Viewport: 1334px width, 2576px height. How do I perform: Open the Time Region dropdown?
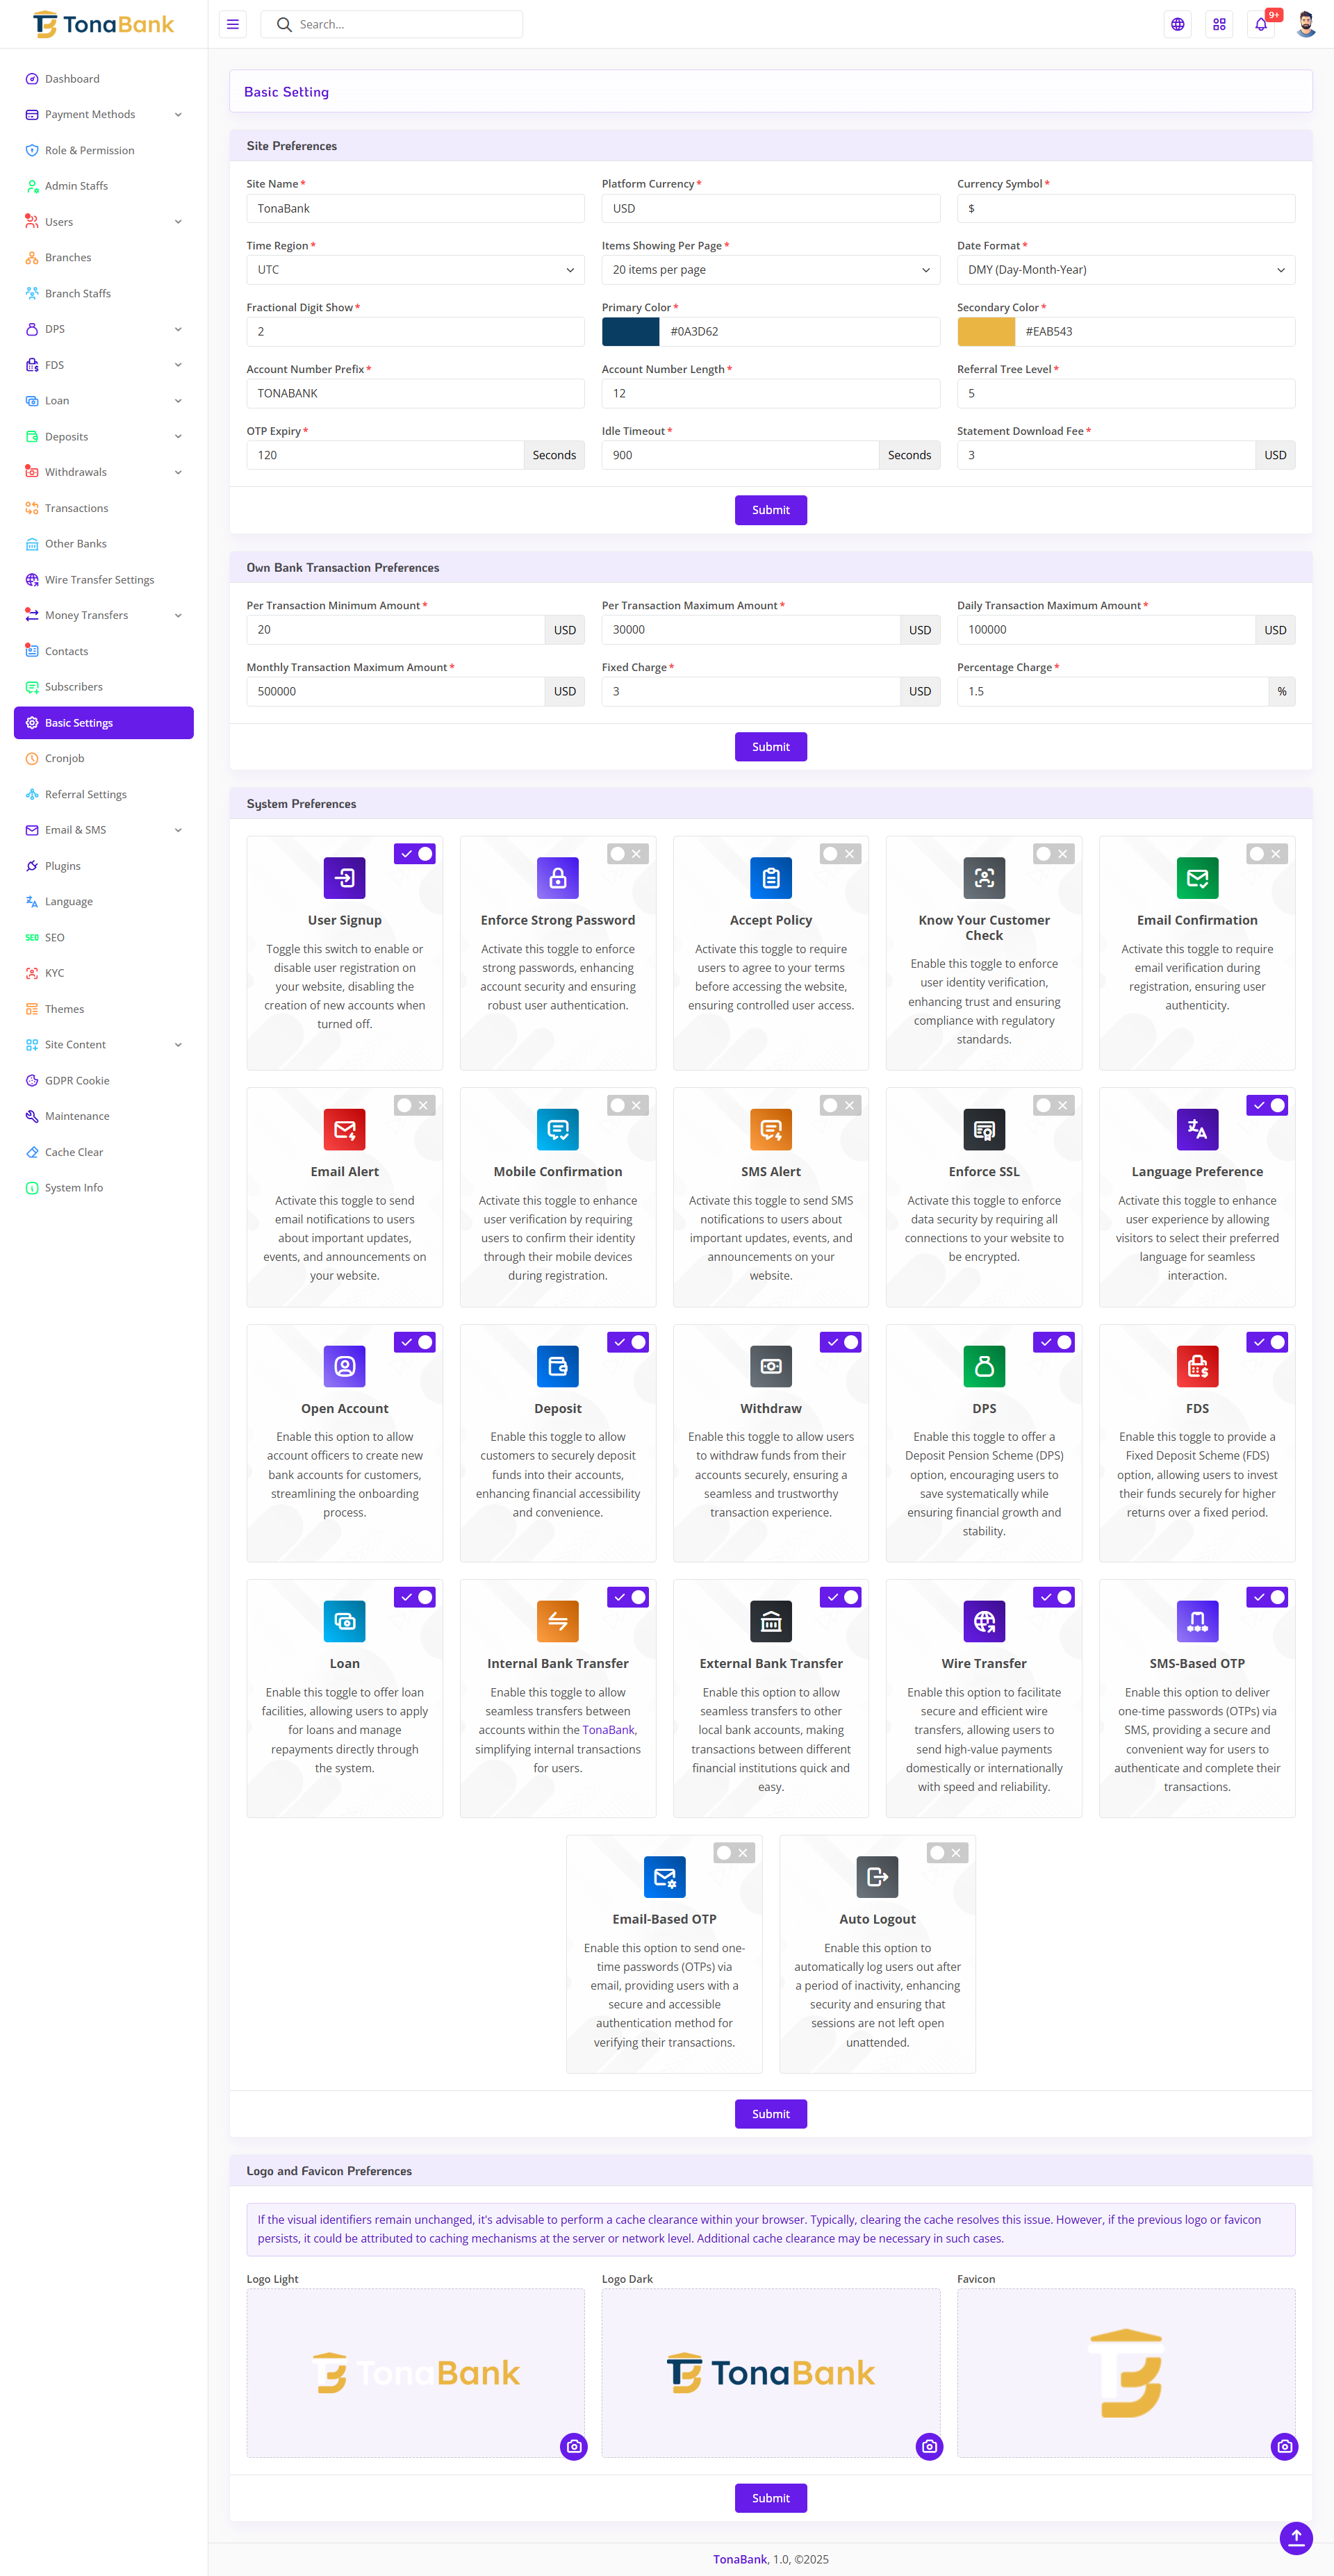415,270
